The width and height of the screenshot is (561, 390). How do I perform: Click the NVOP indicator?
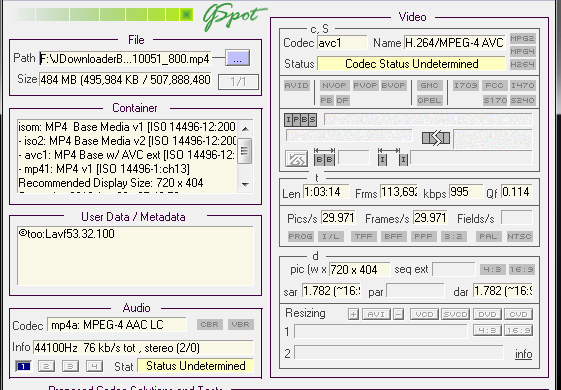click(x=334, y=86)
